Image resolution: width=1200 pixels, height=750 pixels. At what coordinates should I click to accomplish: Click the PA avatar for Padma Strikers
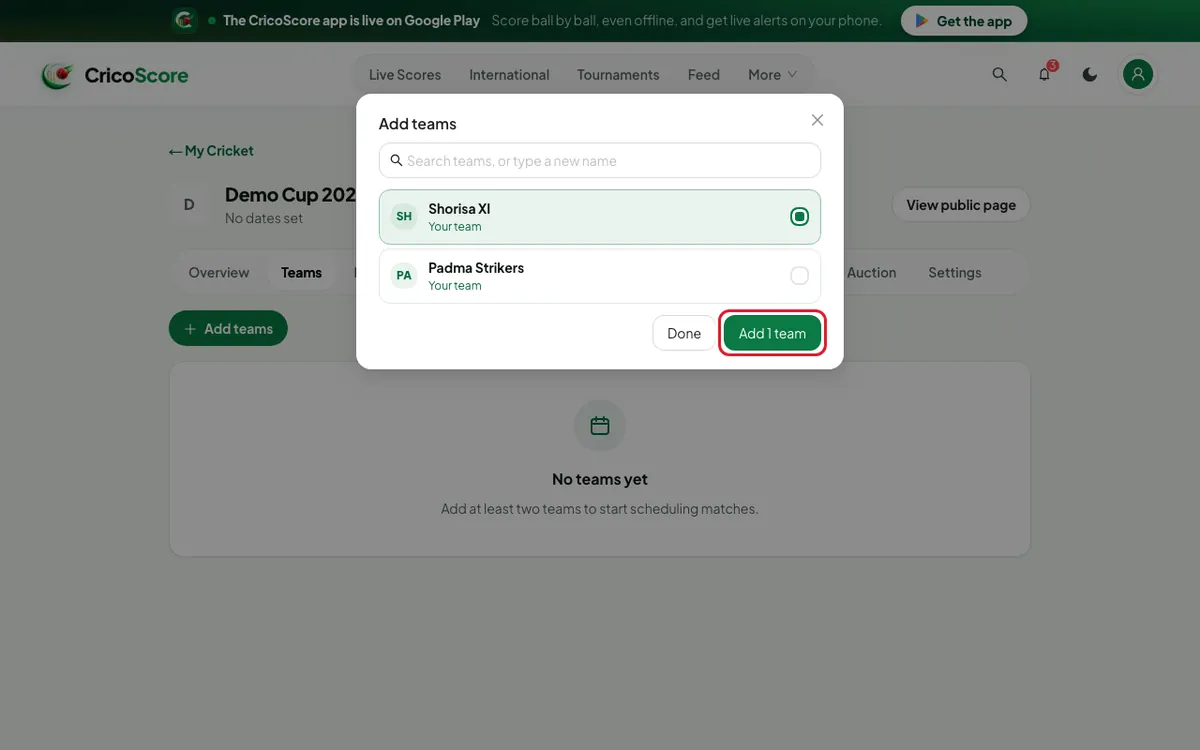point(404,275)
